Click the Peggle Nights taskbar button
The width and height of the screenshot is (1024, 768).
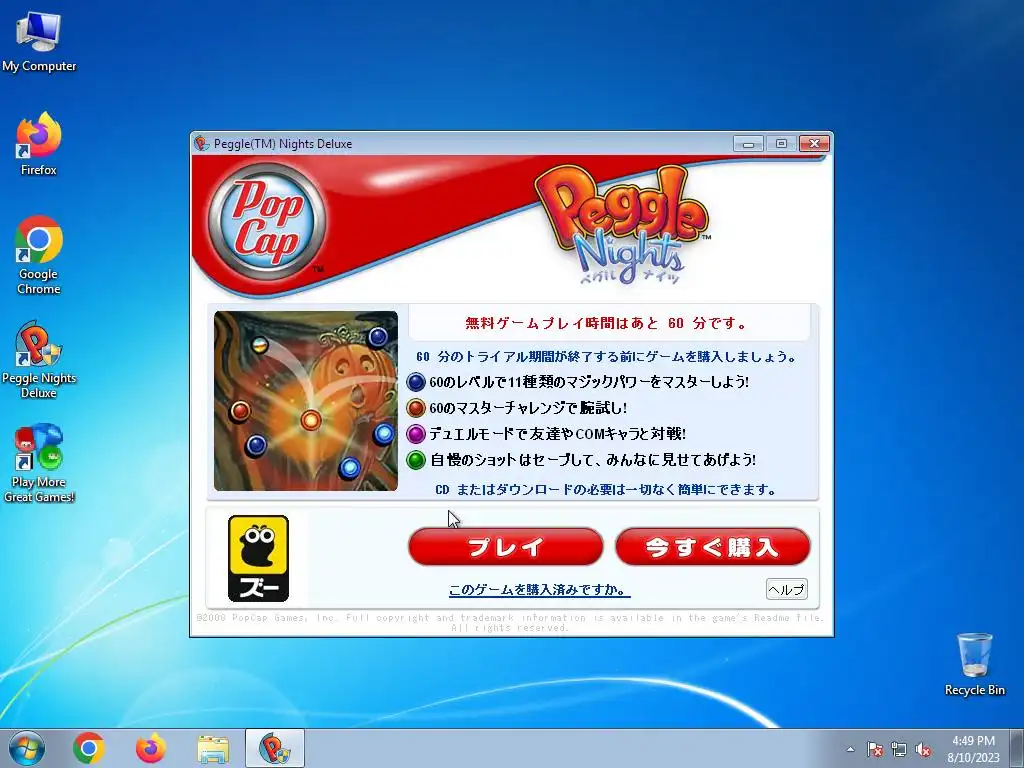pos(275,748)
